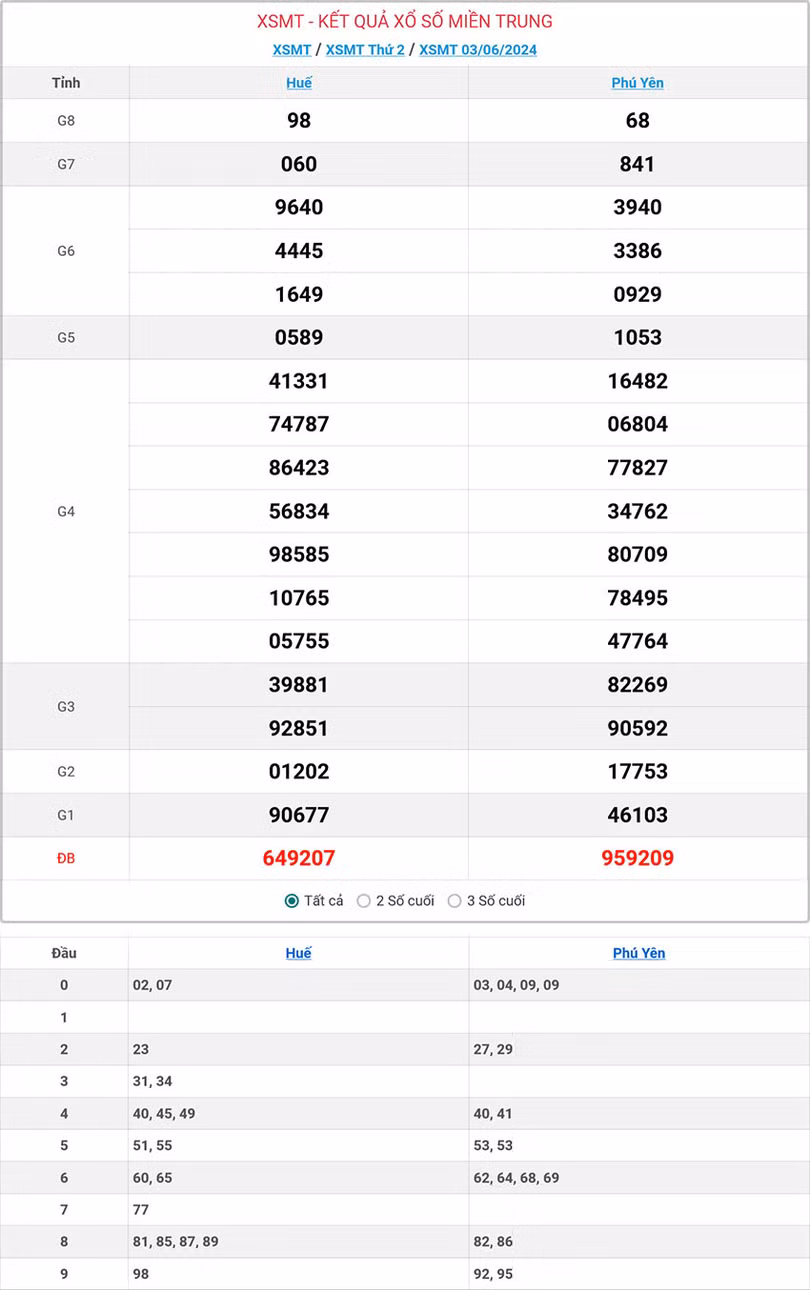Click the Đầu 0 values "02, 07"
Image resolution: width=810 pixels, height=1290 pixels.
pos(152,984)
